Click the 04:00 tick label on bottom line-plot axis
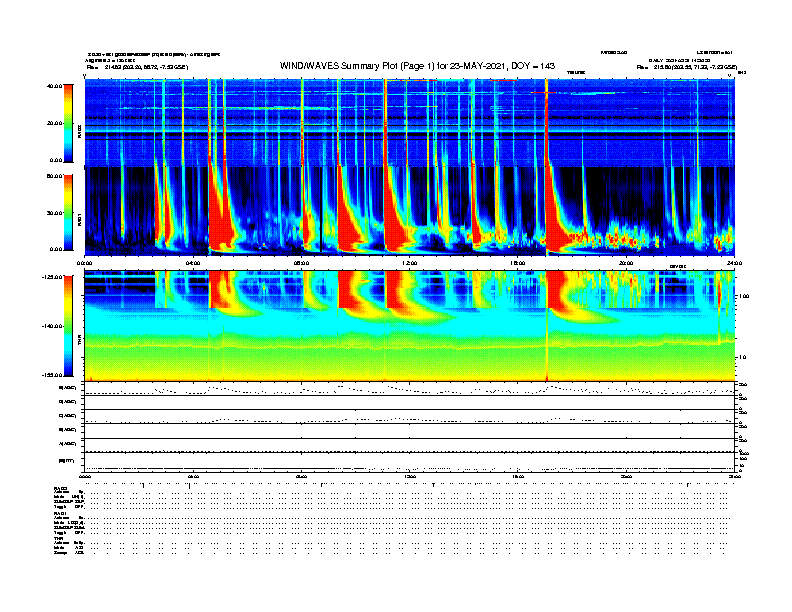This screenshot has width=792, height=612. pos(193,477)
